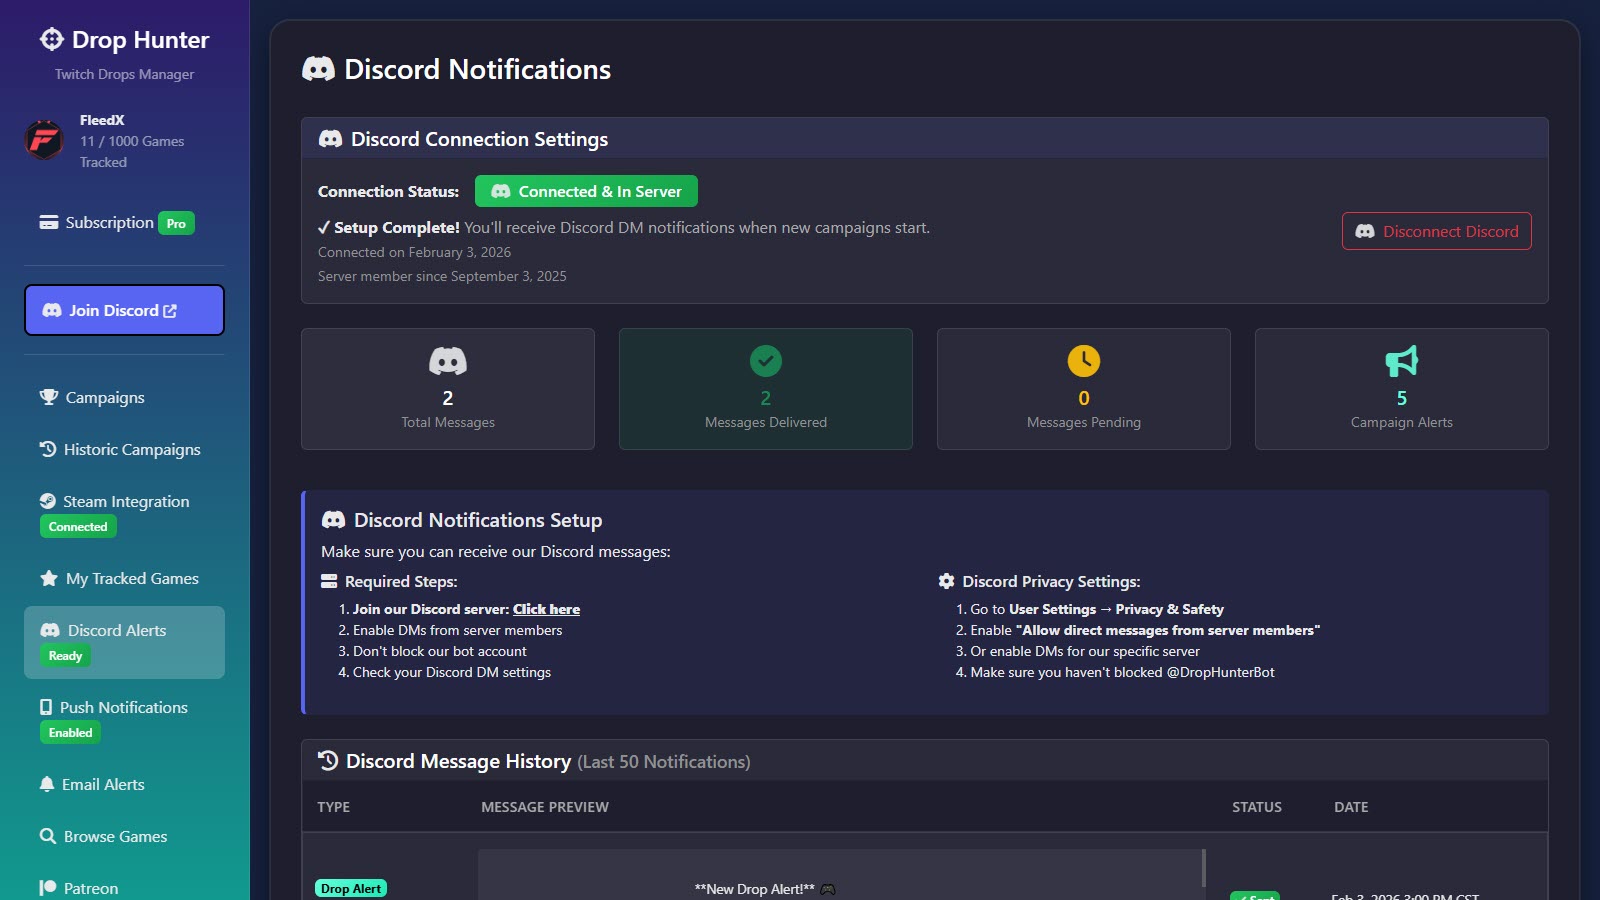The width and height of the screenshot is (1600, 900).
Task: Click the Messages Pending clock icon
Action: (x=1083, y=360)
